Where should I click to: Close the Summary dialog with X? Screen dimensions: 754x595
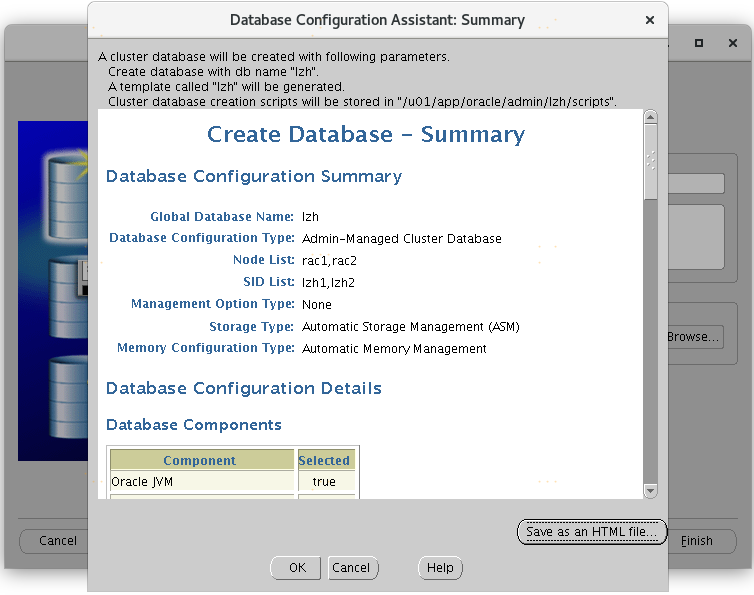click(x=650, y=20)
